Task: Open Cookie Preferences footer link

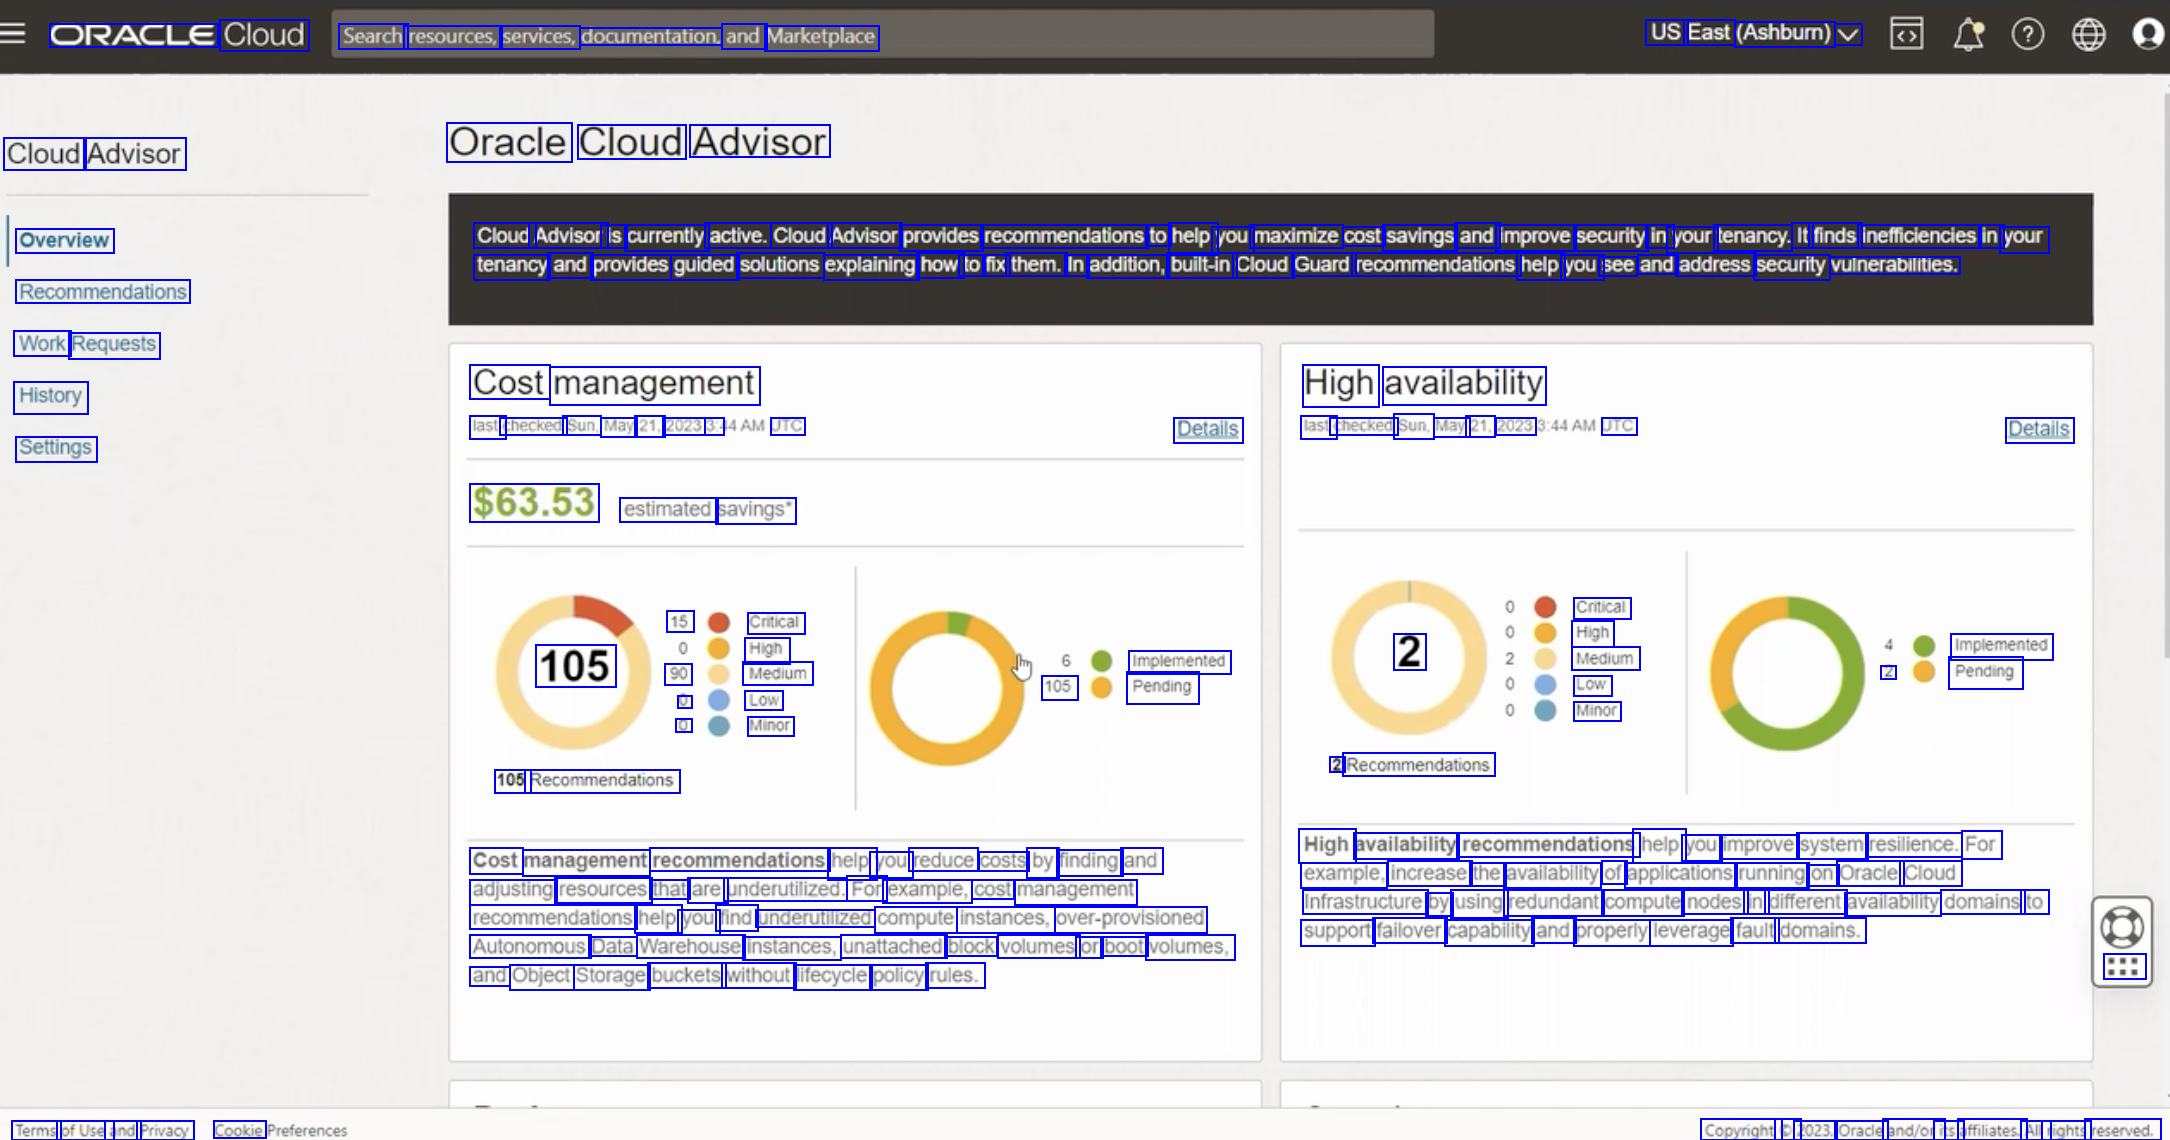Action: tap(280, 1130)
